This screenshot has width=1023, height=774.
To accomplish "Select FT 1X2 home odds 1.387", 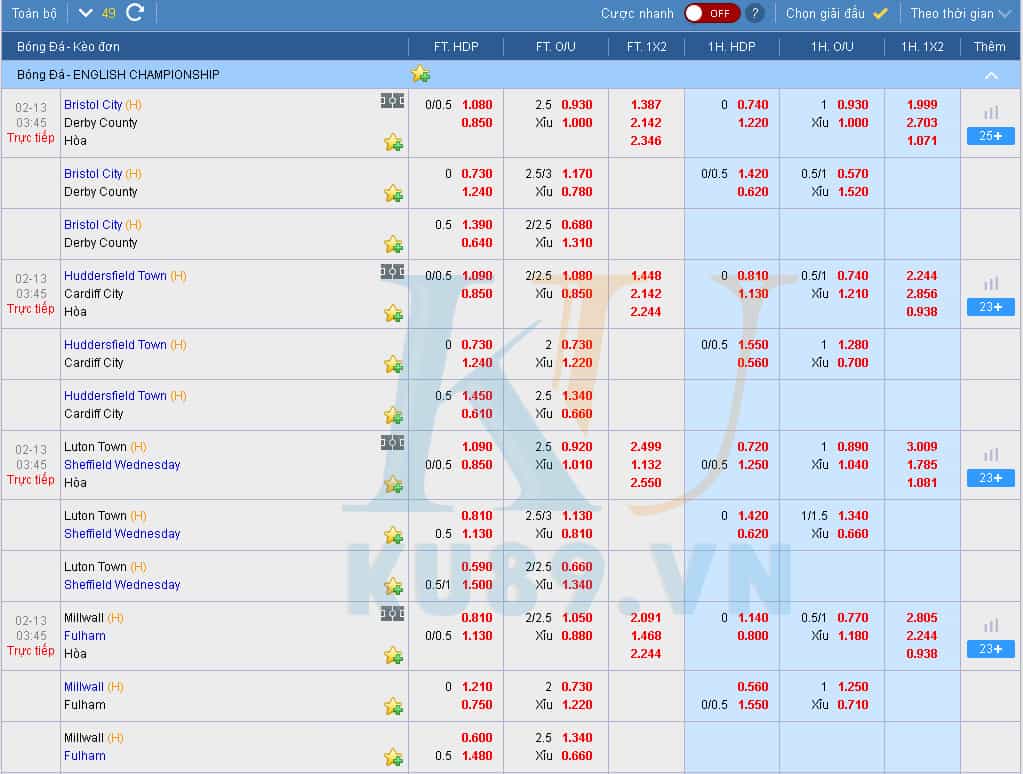I will (646, 104).
